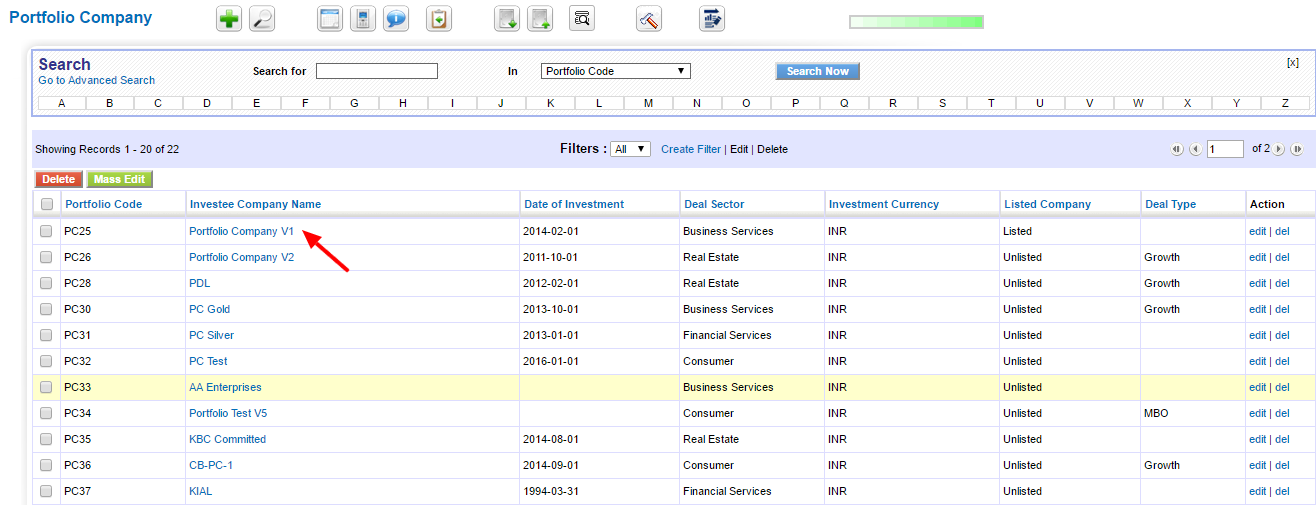Click the Financial Services cell for PC31

[x=727, y=335]
